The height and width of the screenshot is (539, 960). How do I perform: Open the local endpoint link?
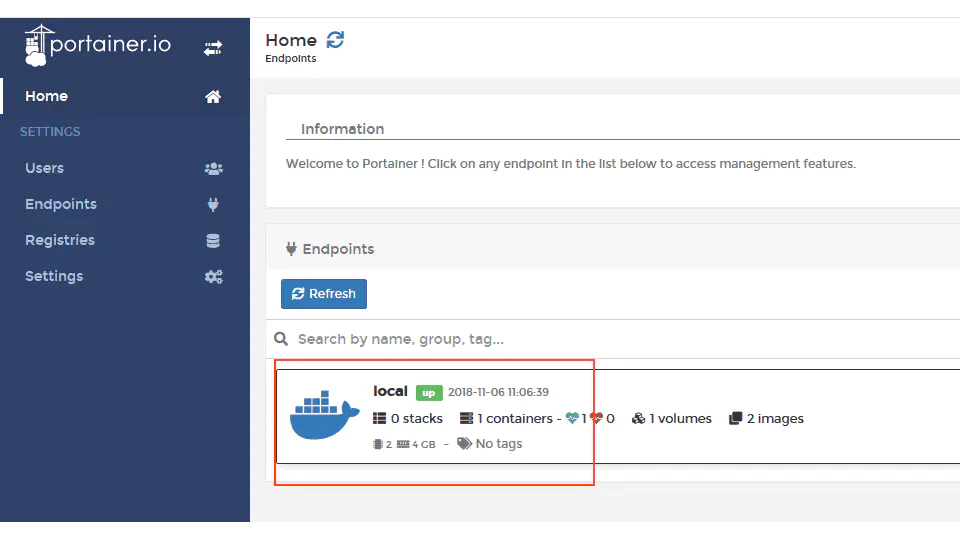pyautogui.click(x=390, y=392)
